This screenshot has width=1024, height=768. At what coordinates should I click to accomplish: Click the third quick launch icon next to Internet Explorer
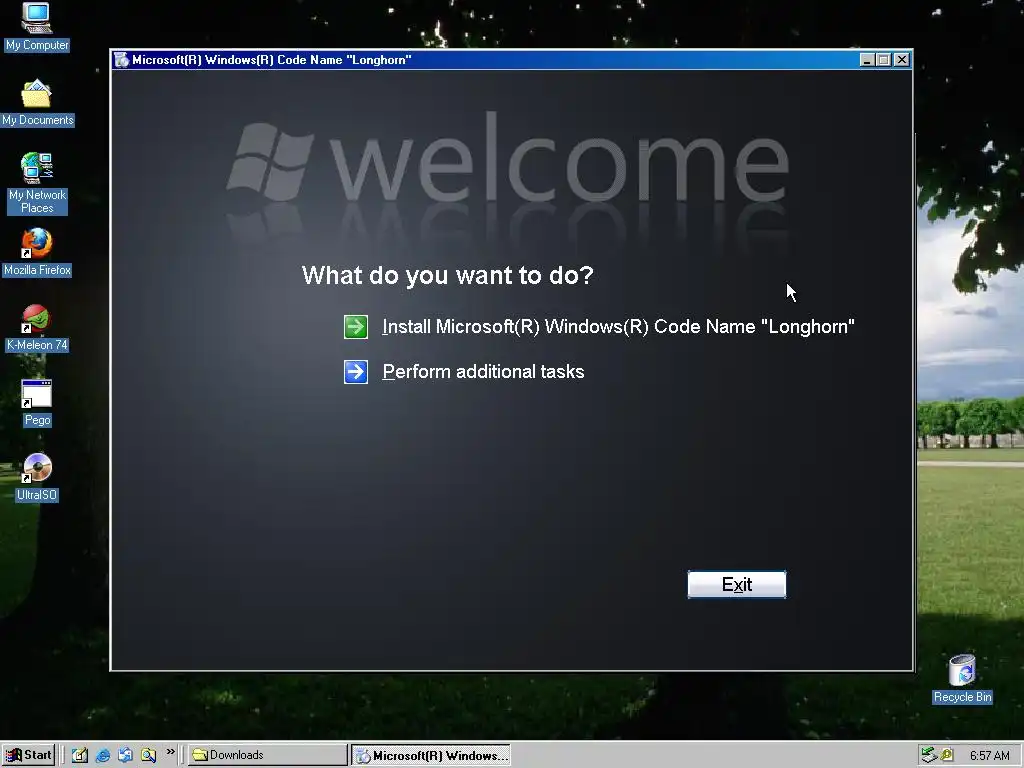pyautogui.click(x=125, y=755)
